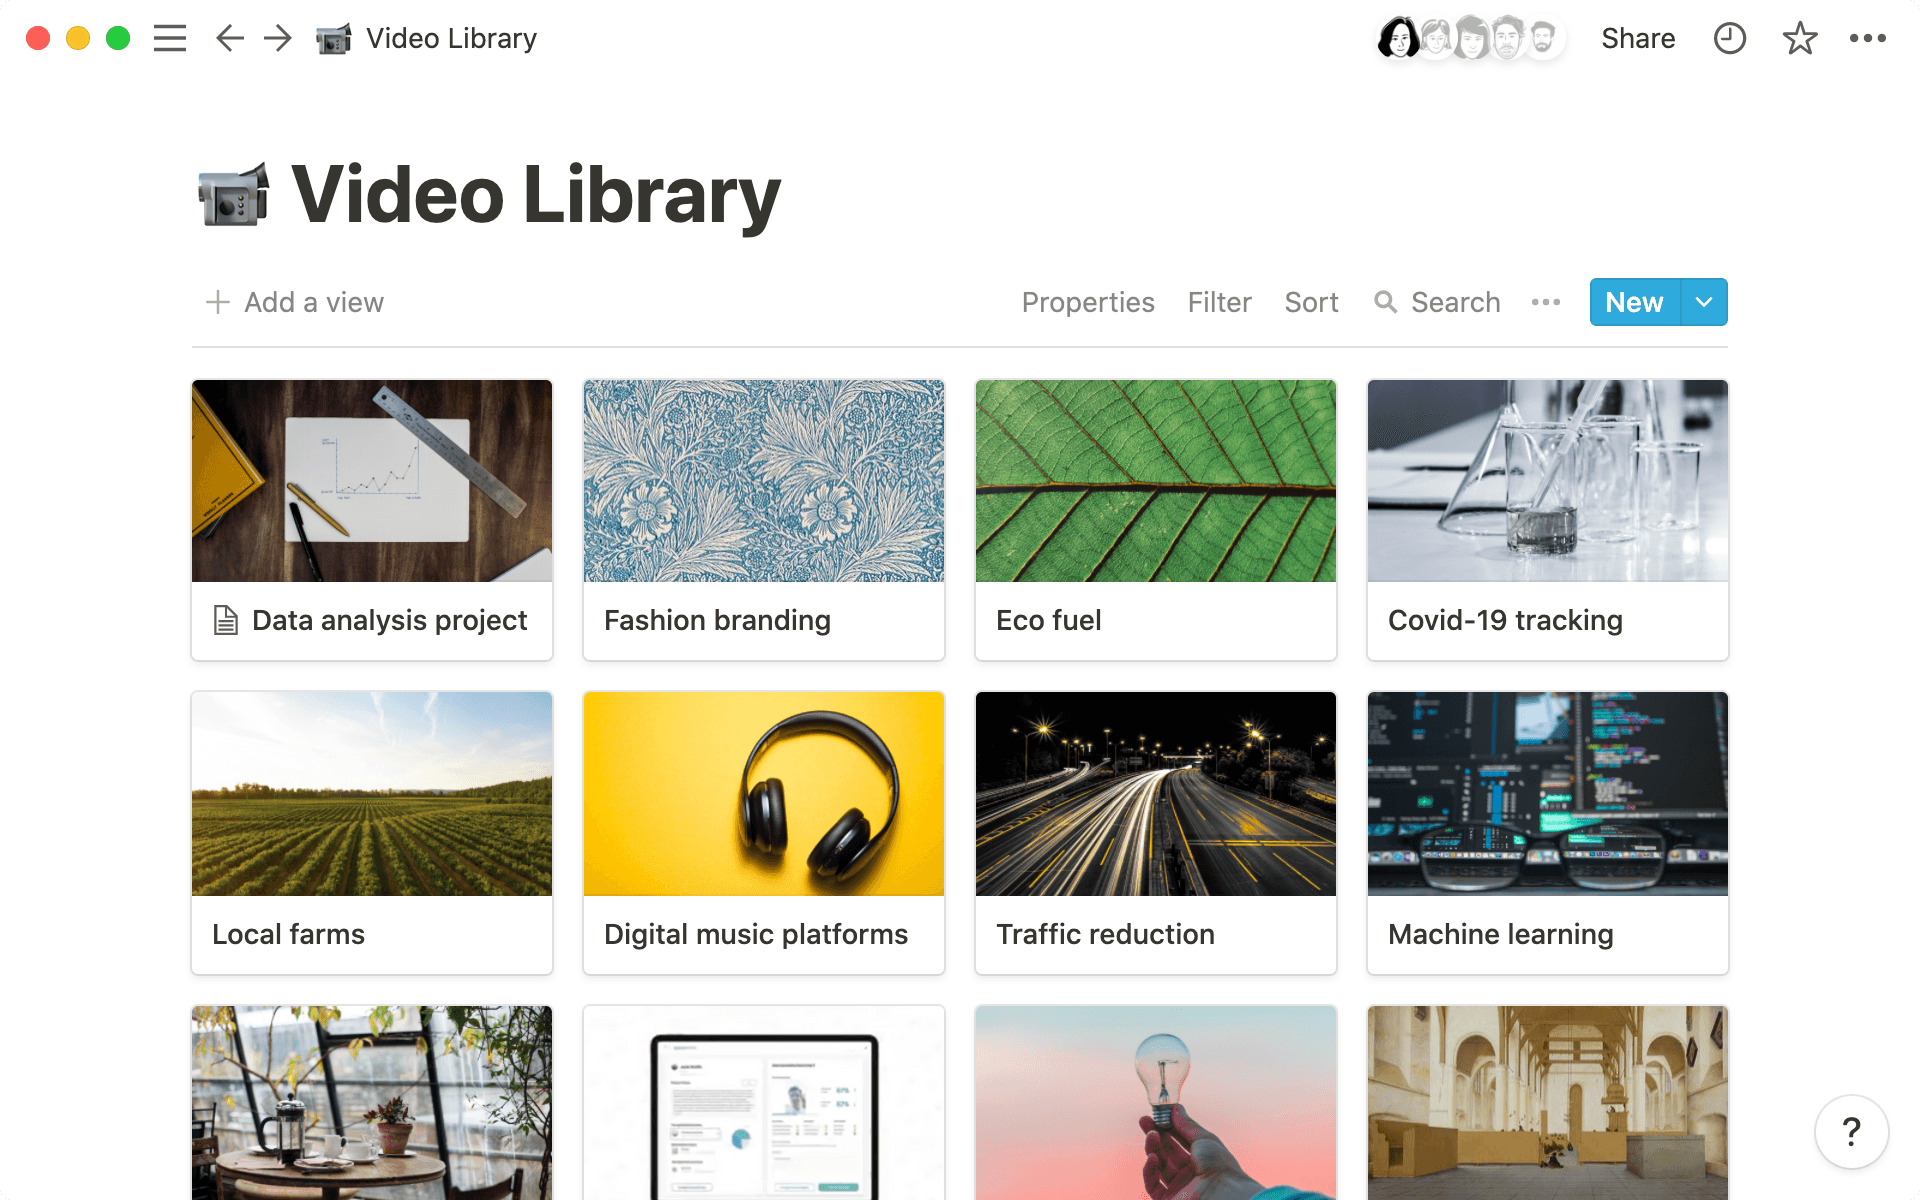Open the Eco fuel leaf thumbnail
The image size is (1920, 1200).
click(x=1155, y=481)
